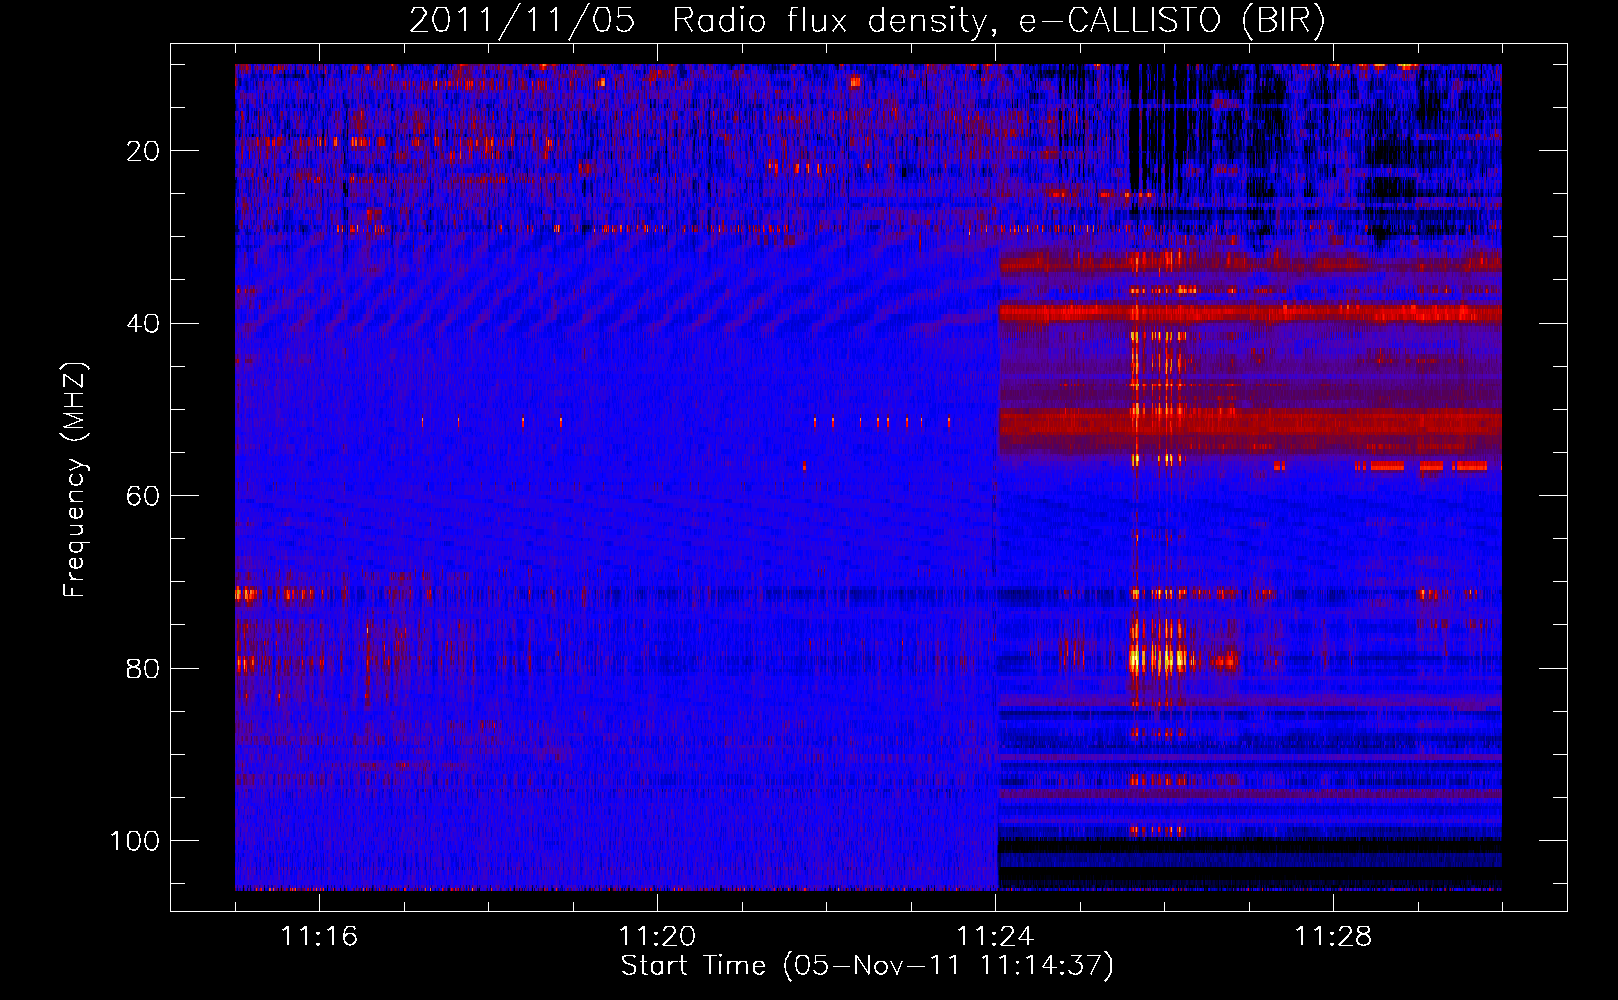Image resolution: width=1618 pixels, height=1000 pixels.
Task: Click the 60 frequency tick label
Action: pos(143,496)
